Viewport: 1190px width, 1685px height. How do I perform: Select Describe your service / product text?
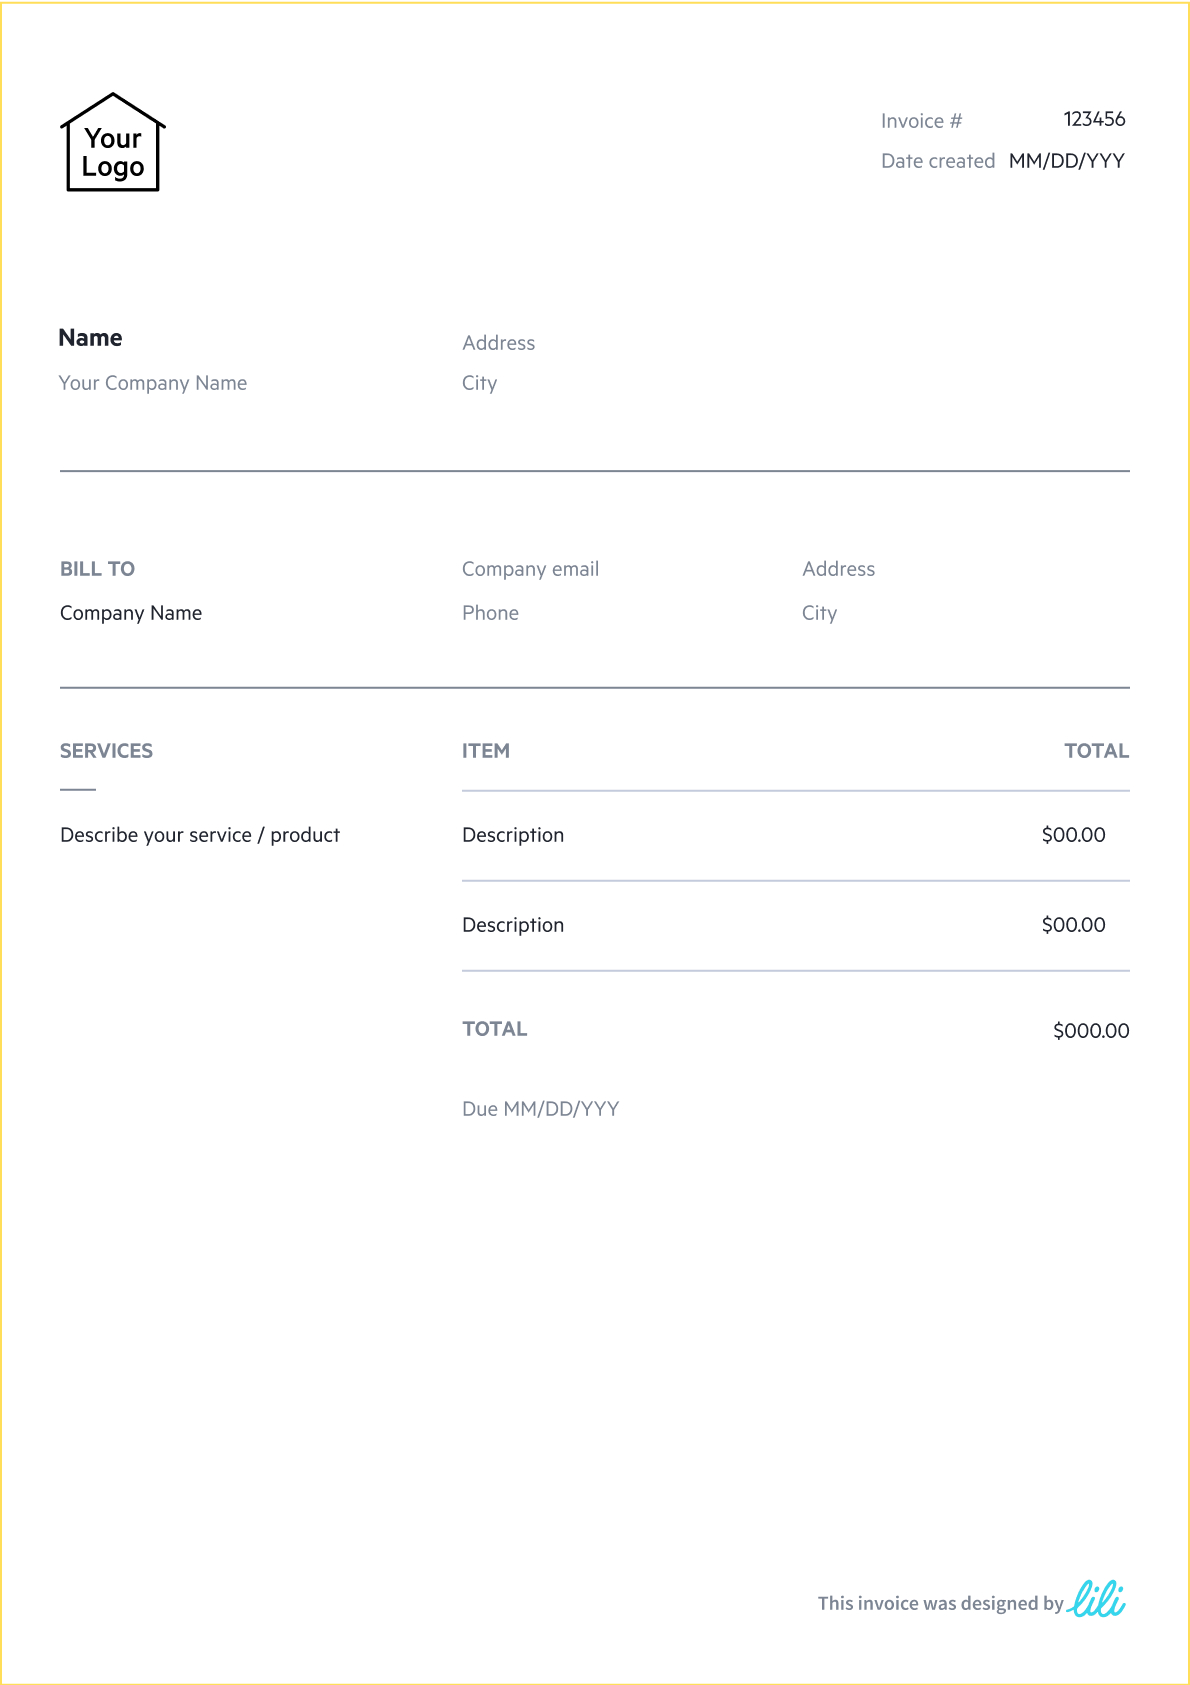tap(200, 835)
